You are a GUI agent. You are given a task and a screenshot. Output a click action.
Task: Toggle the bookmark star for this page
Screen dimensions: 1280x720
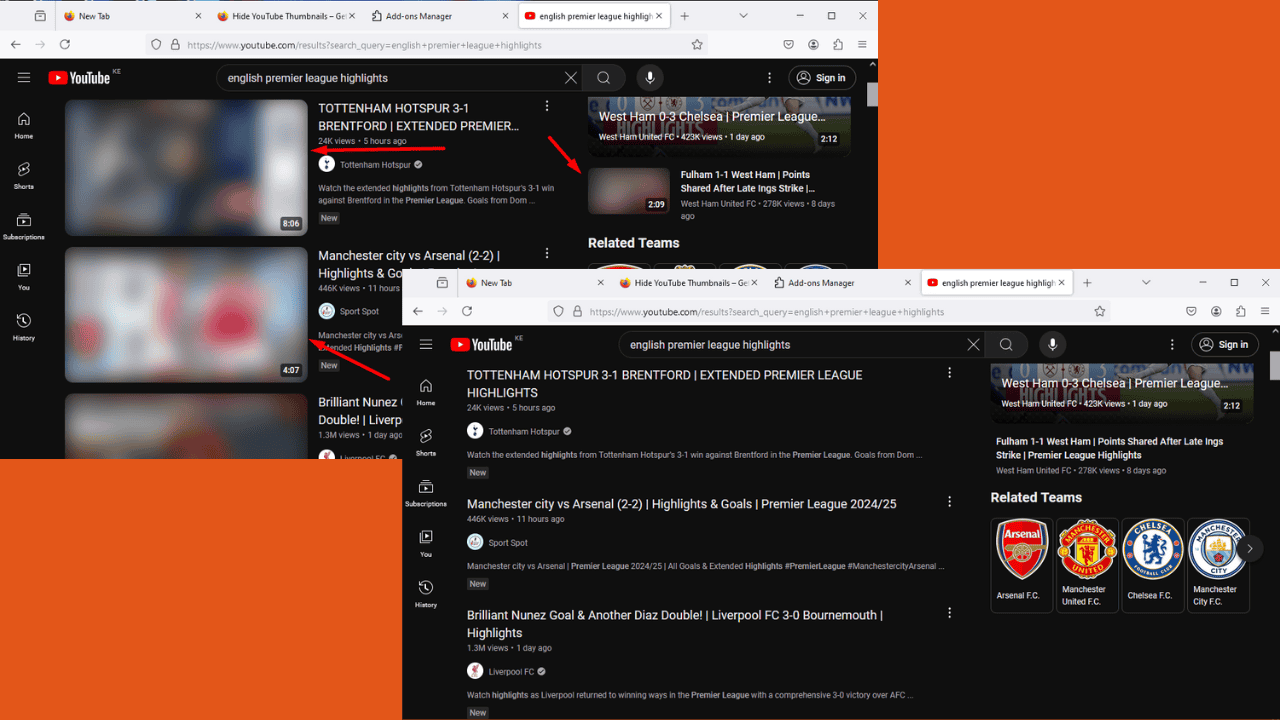tap(1098, 311)
